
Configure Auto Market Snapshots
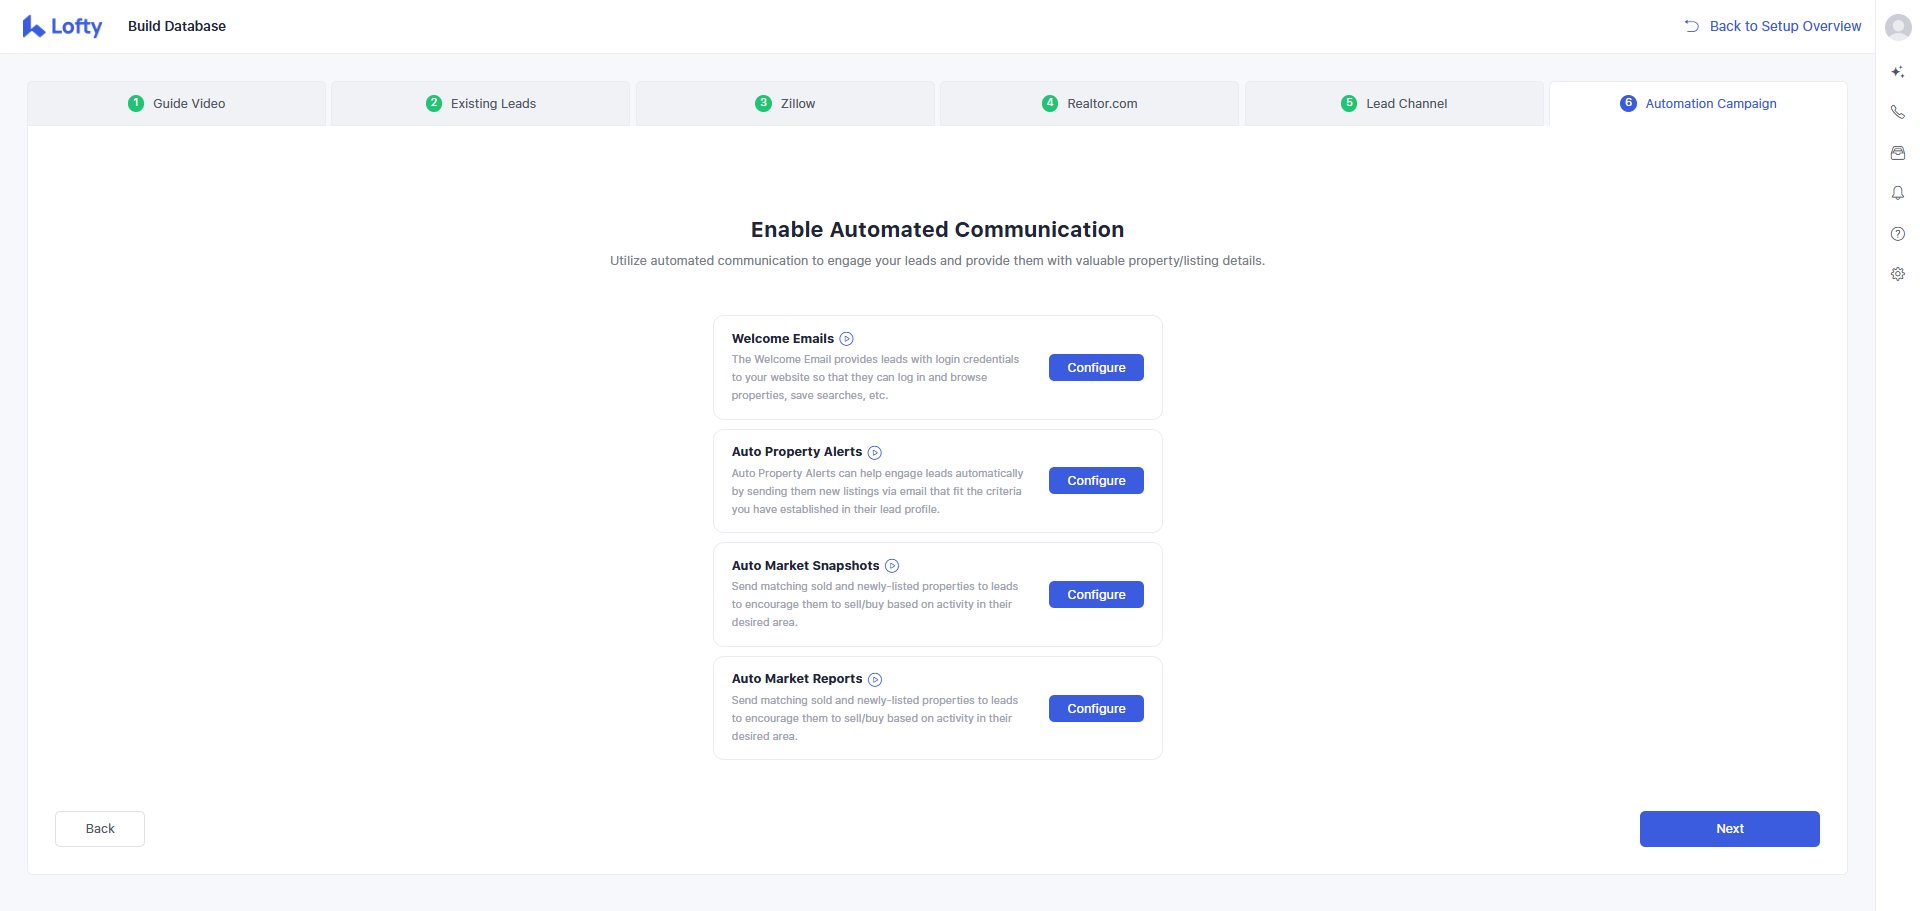1096,595
